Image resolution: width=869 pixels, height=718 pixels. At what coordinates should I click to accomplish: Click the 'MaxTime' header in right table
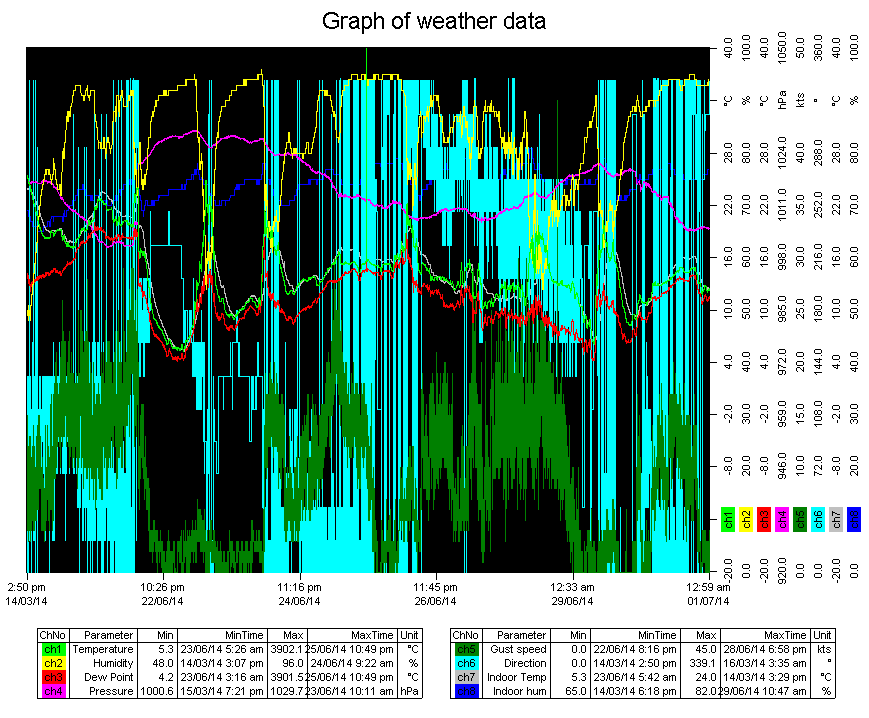764,635
